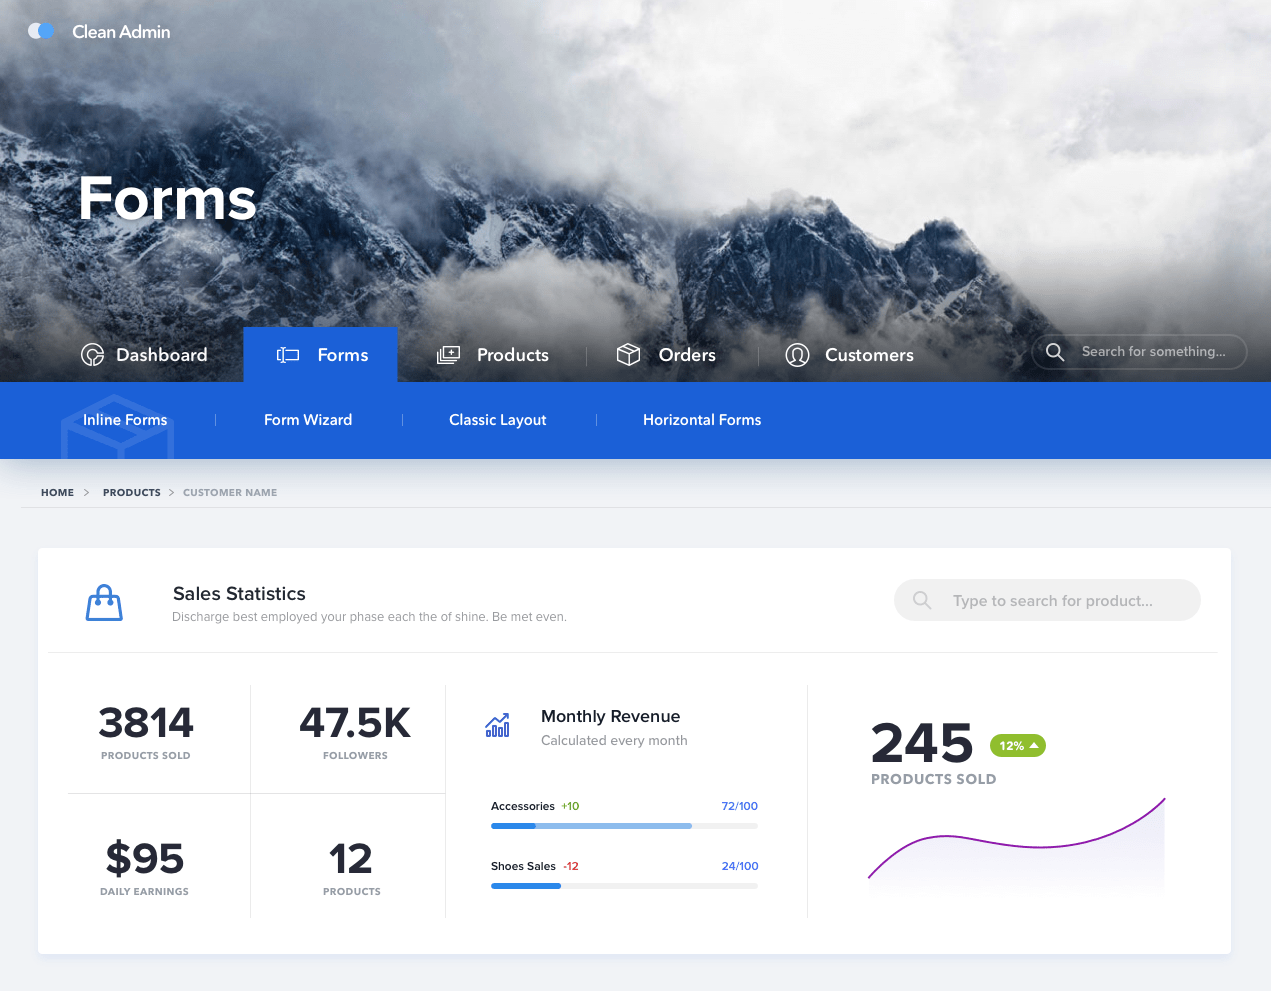Click the Accessories progress bar
Viewport: 1271px width, 991px height.
click(x=624, y=826)
